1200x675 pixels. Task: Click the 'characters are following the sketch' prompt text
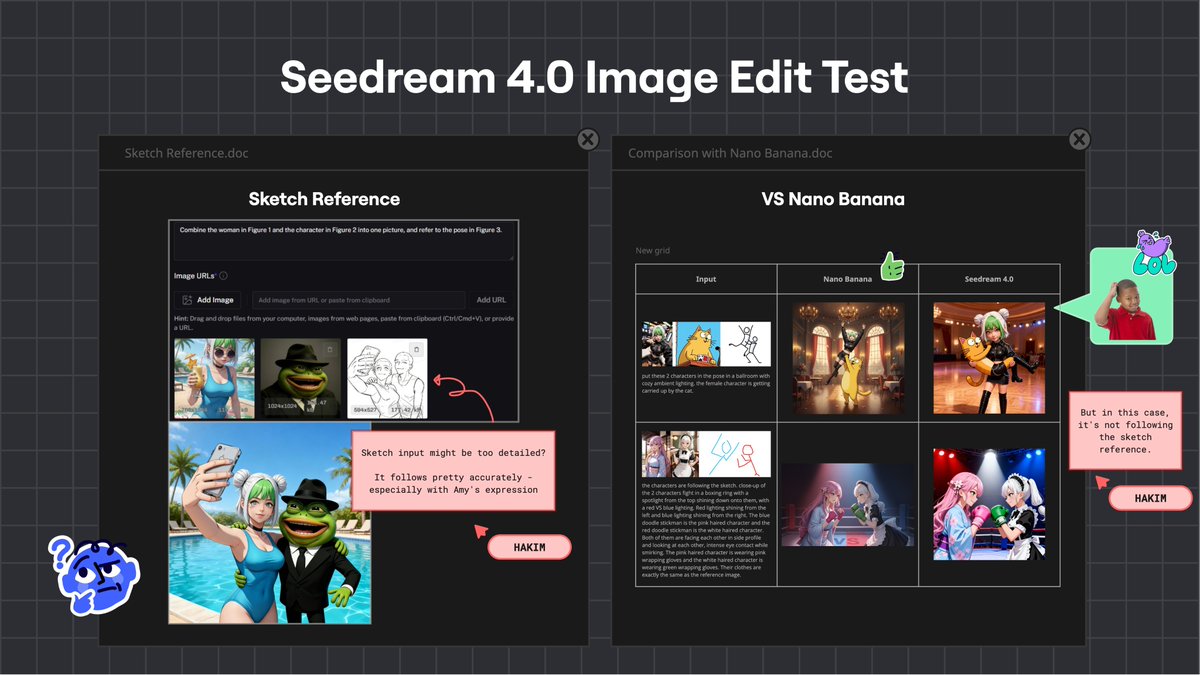[706, 529]
